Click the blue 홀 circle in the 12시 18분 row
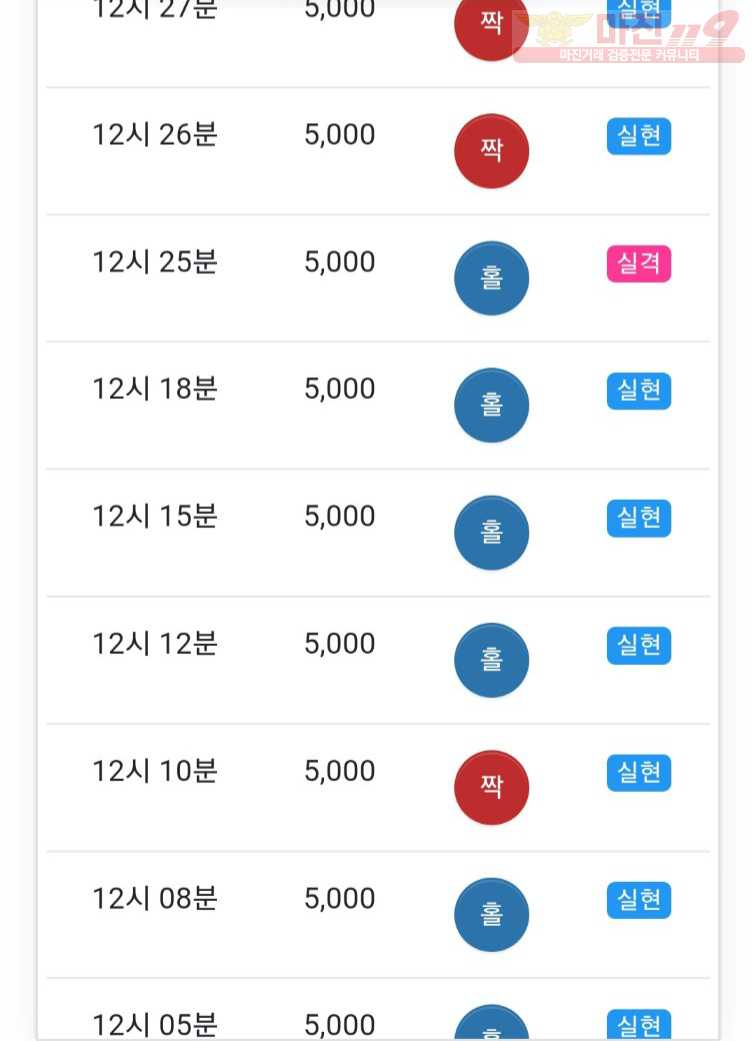The image size is (756, 1041). (491, 405)
